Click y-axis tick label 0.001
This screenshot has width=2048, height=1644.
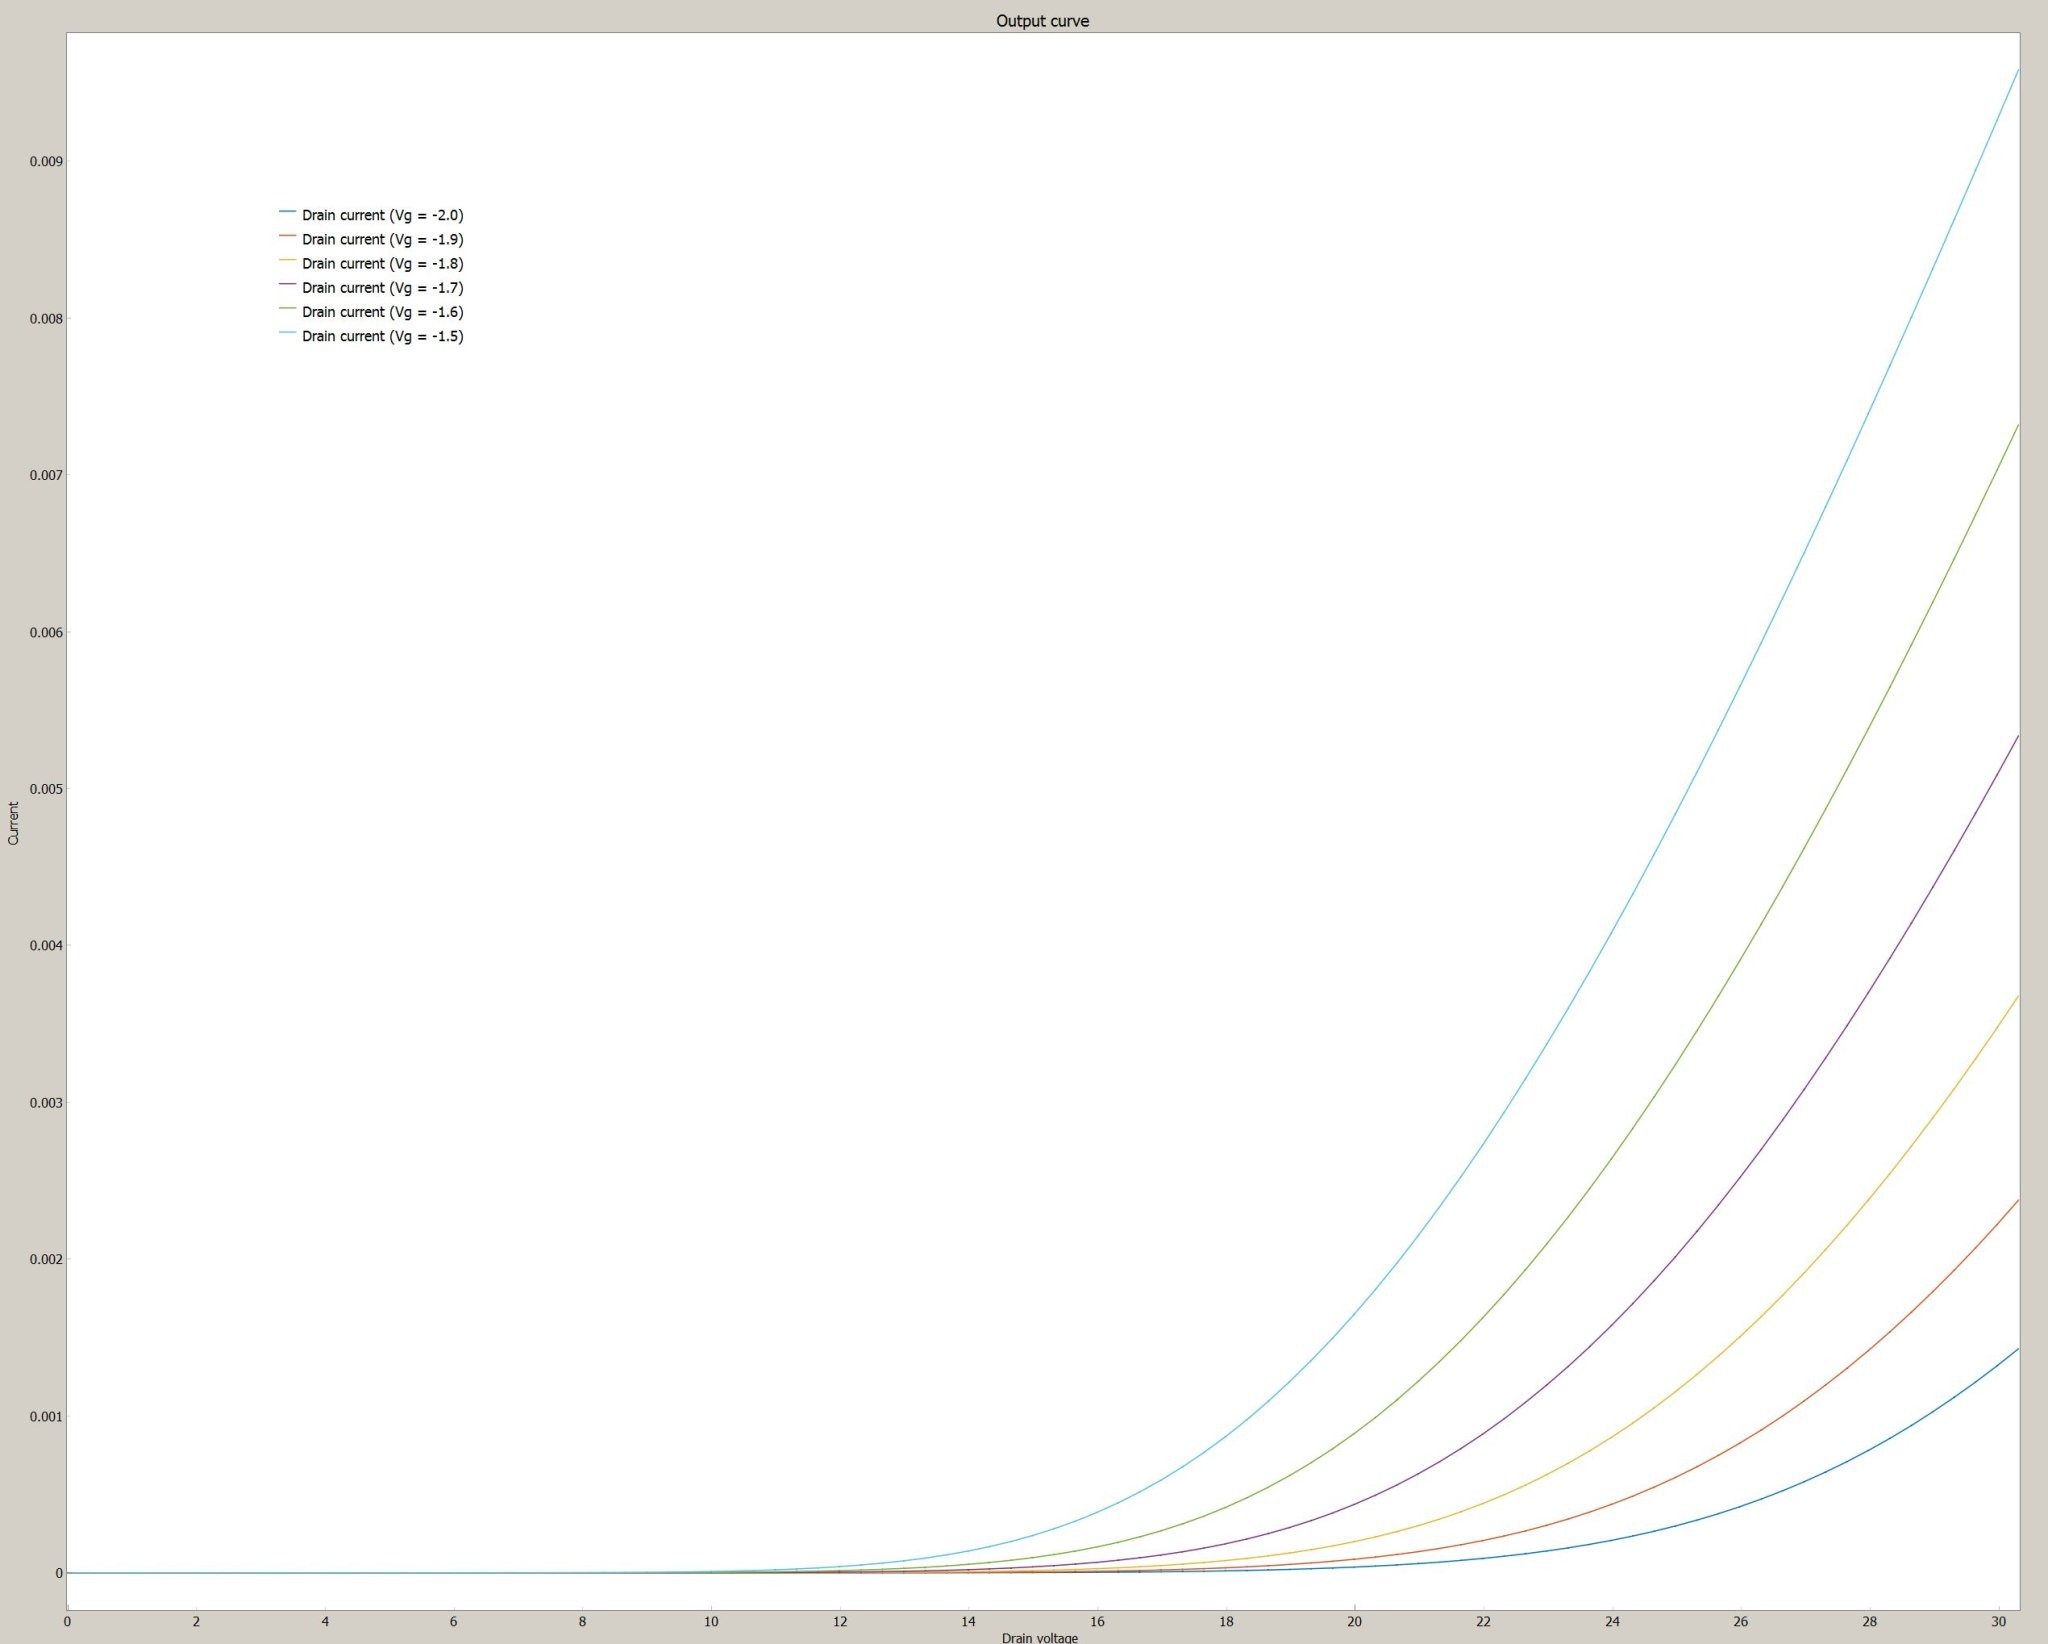[x=46, y=1416]
